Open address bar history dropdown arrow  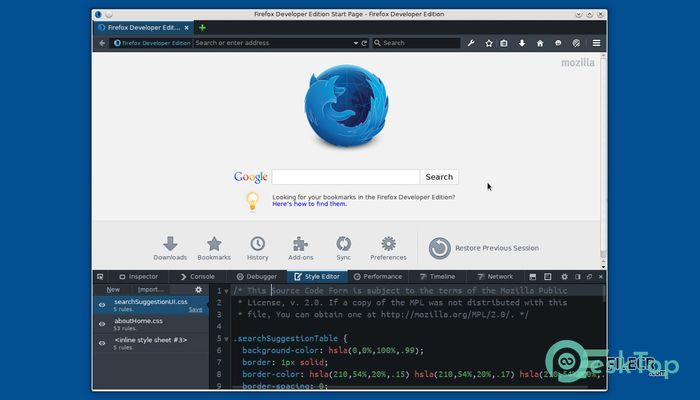click(x=356, y=43)
